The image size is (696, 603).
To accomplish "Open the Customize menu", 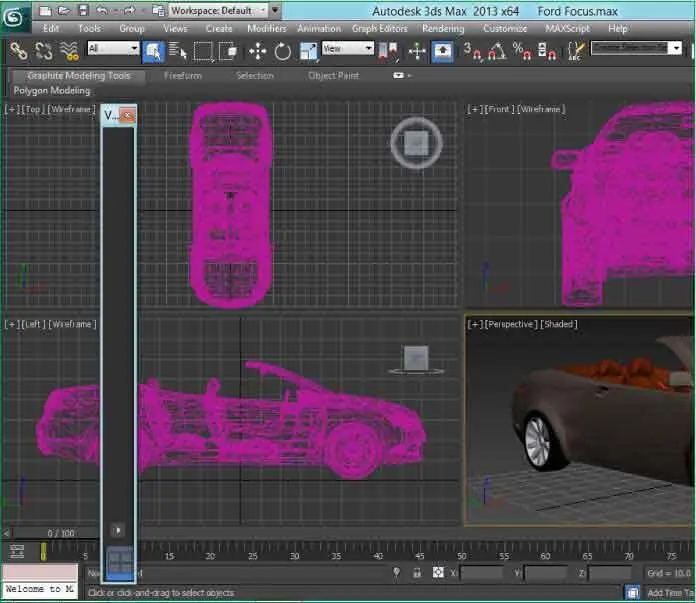I will pyautogui.click(x=505, y=28).
